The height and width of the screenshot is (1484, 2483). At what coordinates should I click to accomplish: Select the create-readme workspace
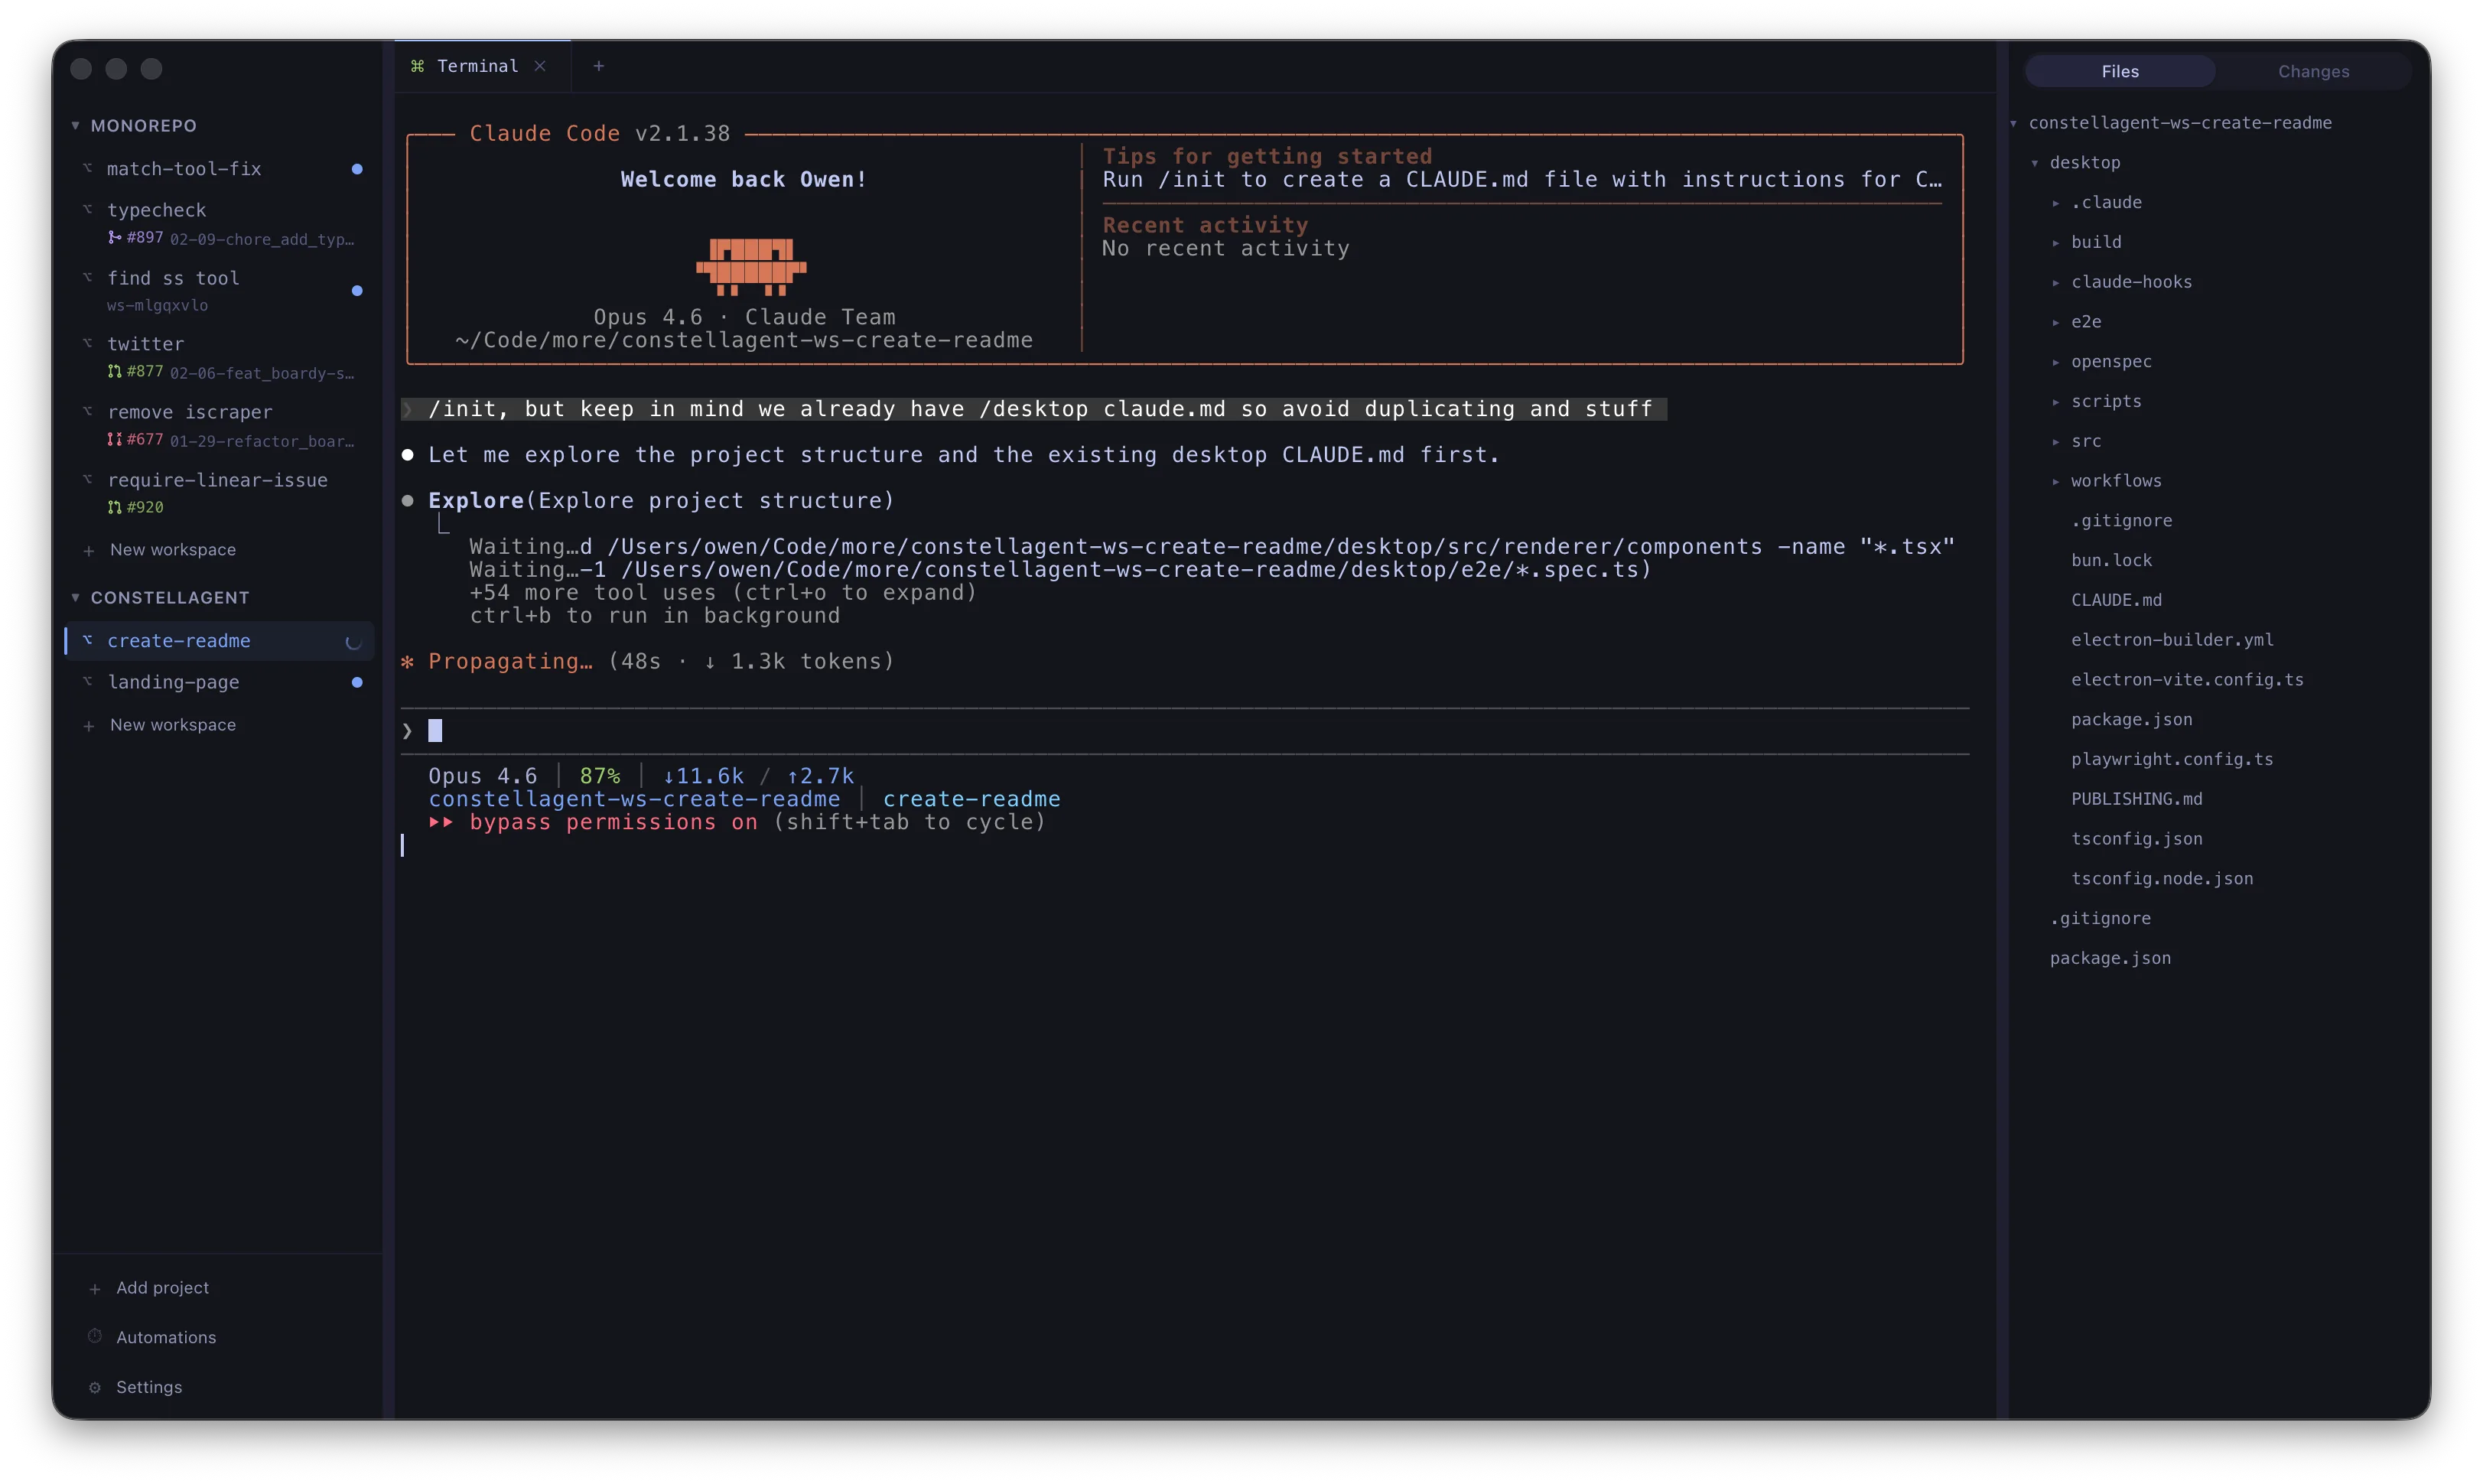click(220, 641)
